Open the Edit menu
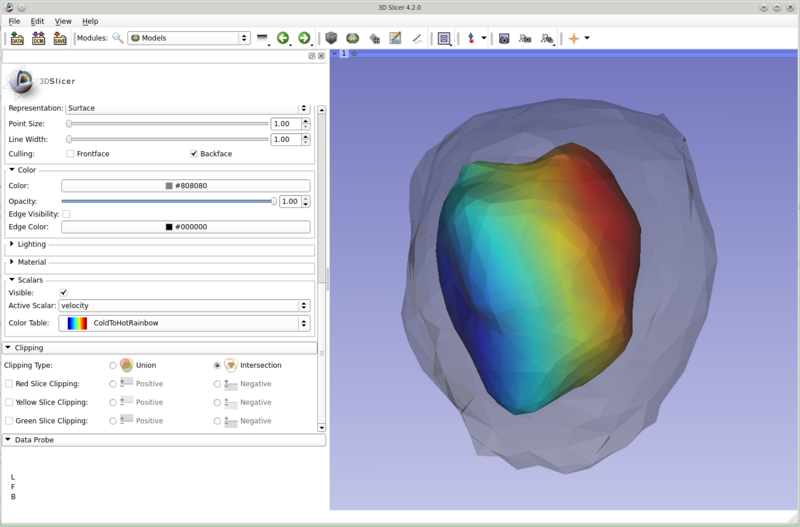800x527 pixels. point(37,21)
